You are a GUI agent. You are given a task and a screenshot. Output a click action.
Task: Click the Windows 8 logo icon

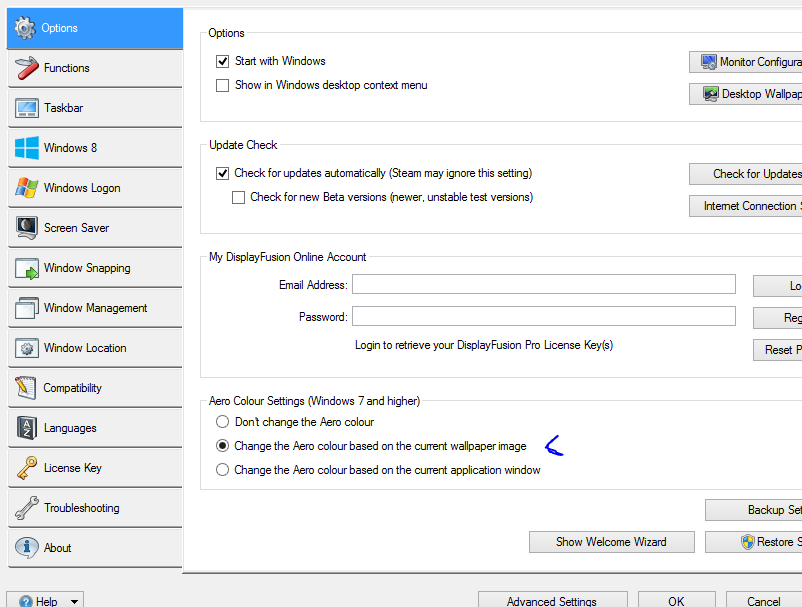[26, 148]
